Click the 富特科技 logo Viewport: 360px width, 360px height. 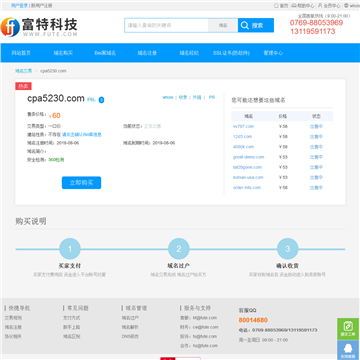pyautogui.click(x=39, y=27)
